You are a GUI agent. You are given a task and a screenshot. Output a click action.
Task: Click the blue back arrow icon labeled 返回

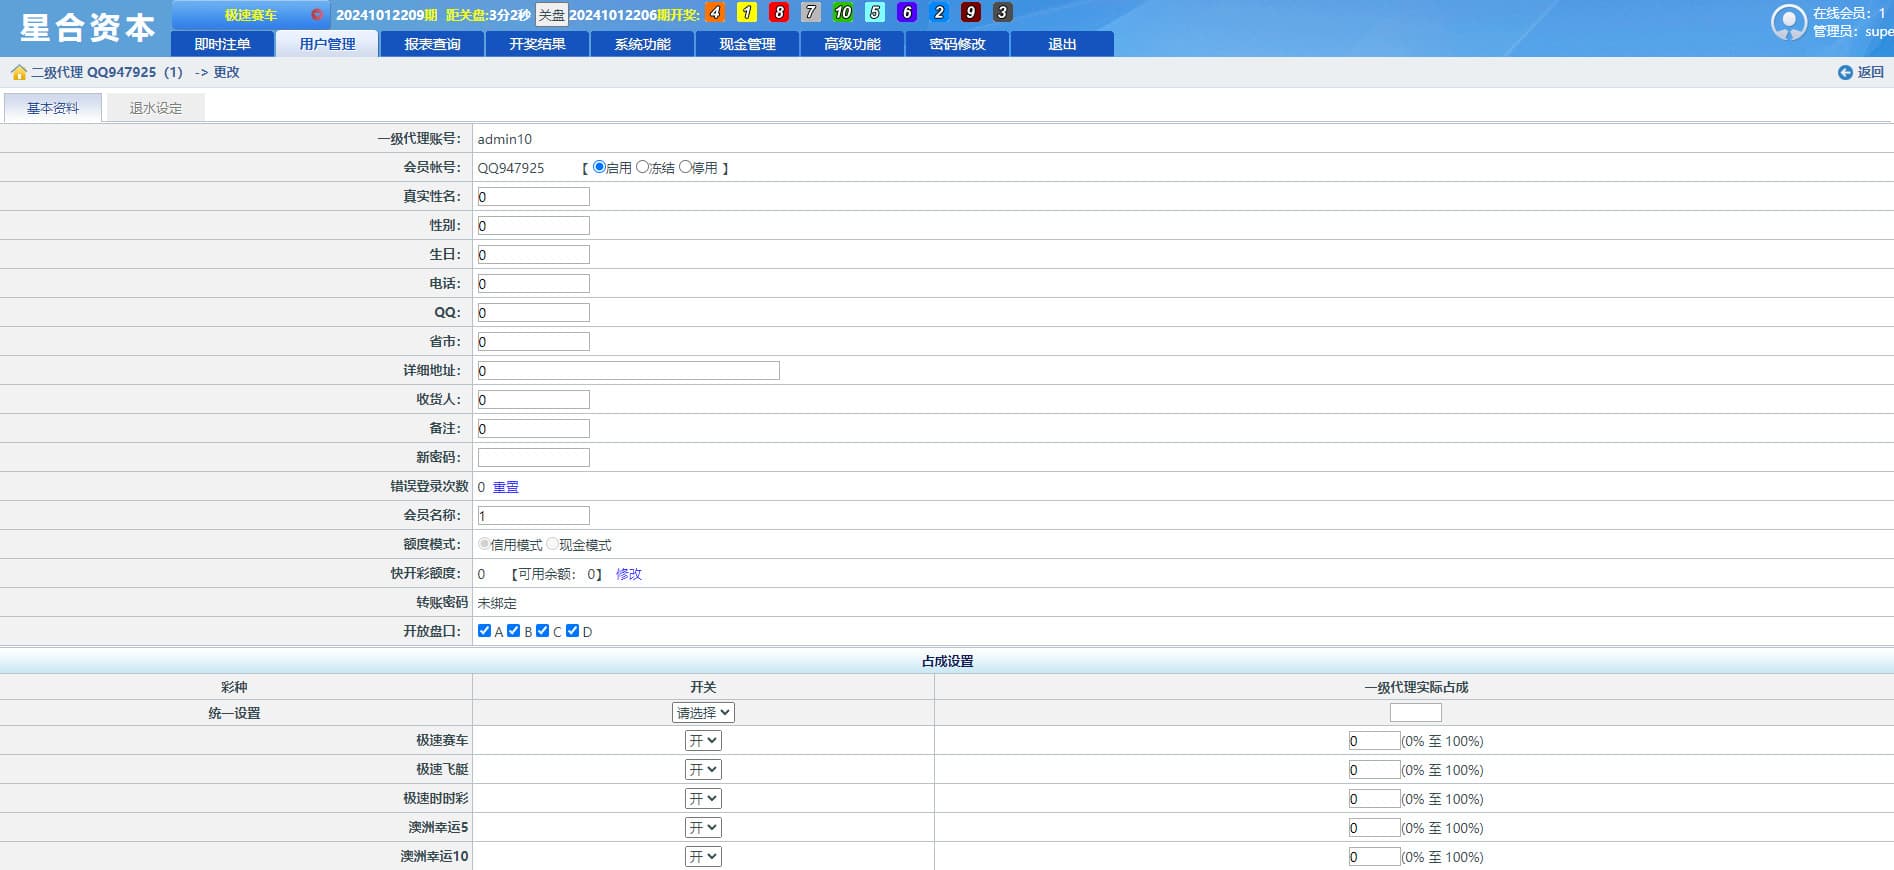click(x=1845, y=72)
